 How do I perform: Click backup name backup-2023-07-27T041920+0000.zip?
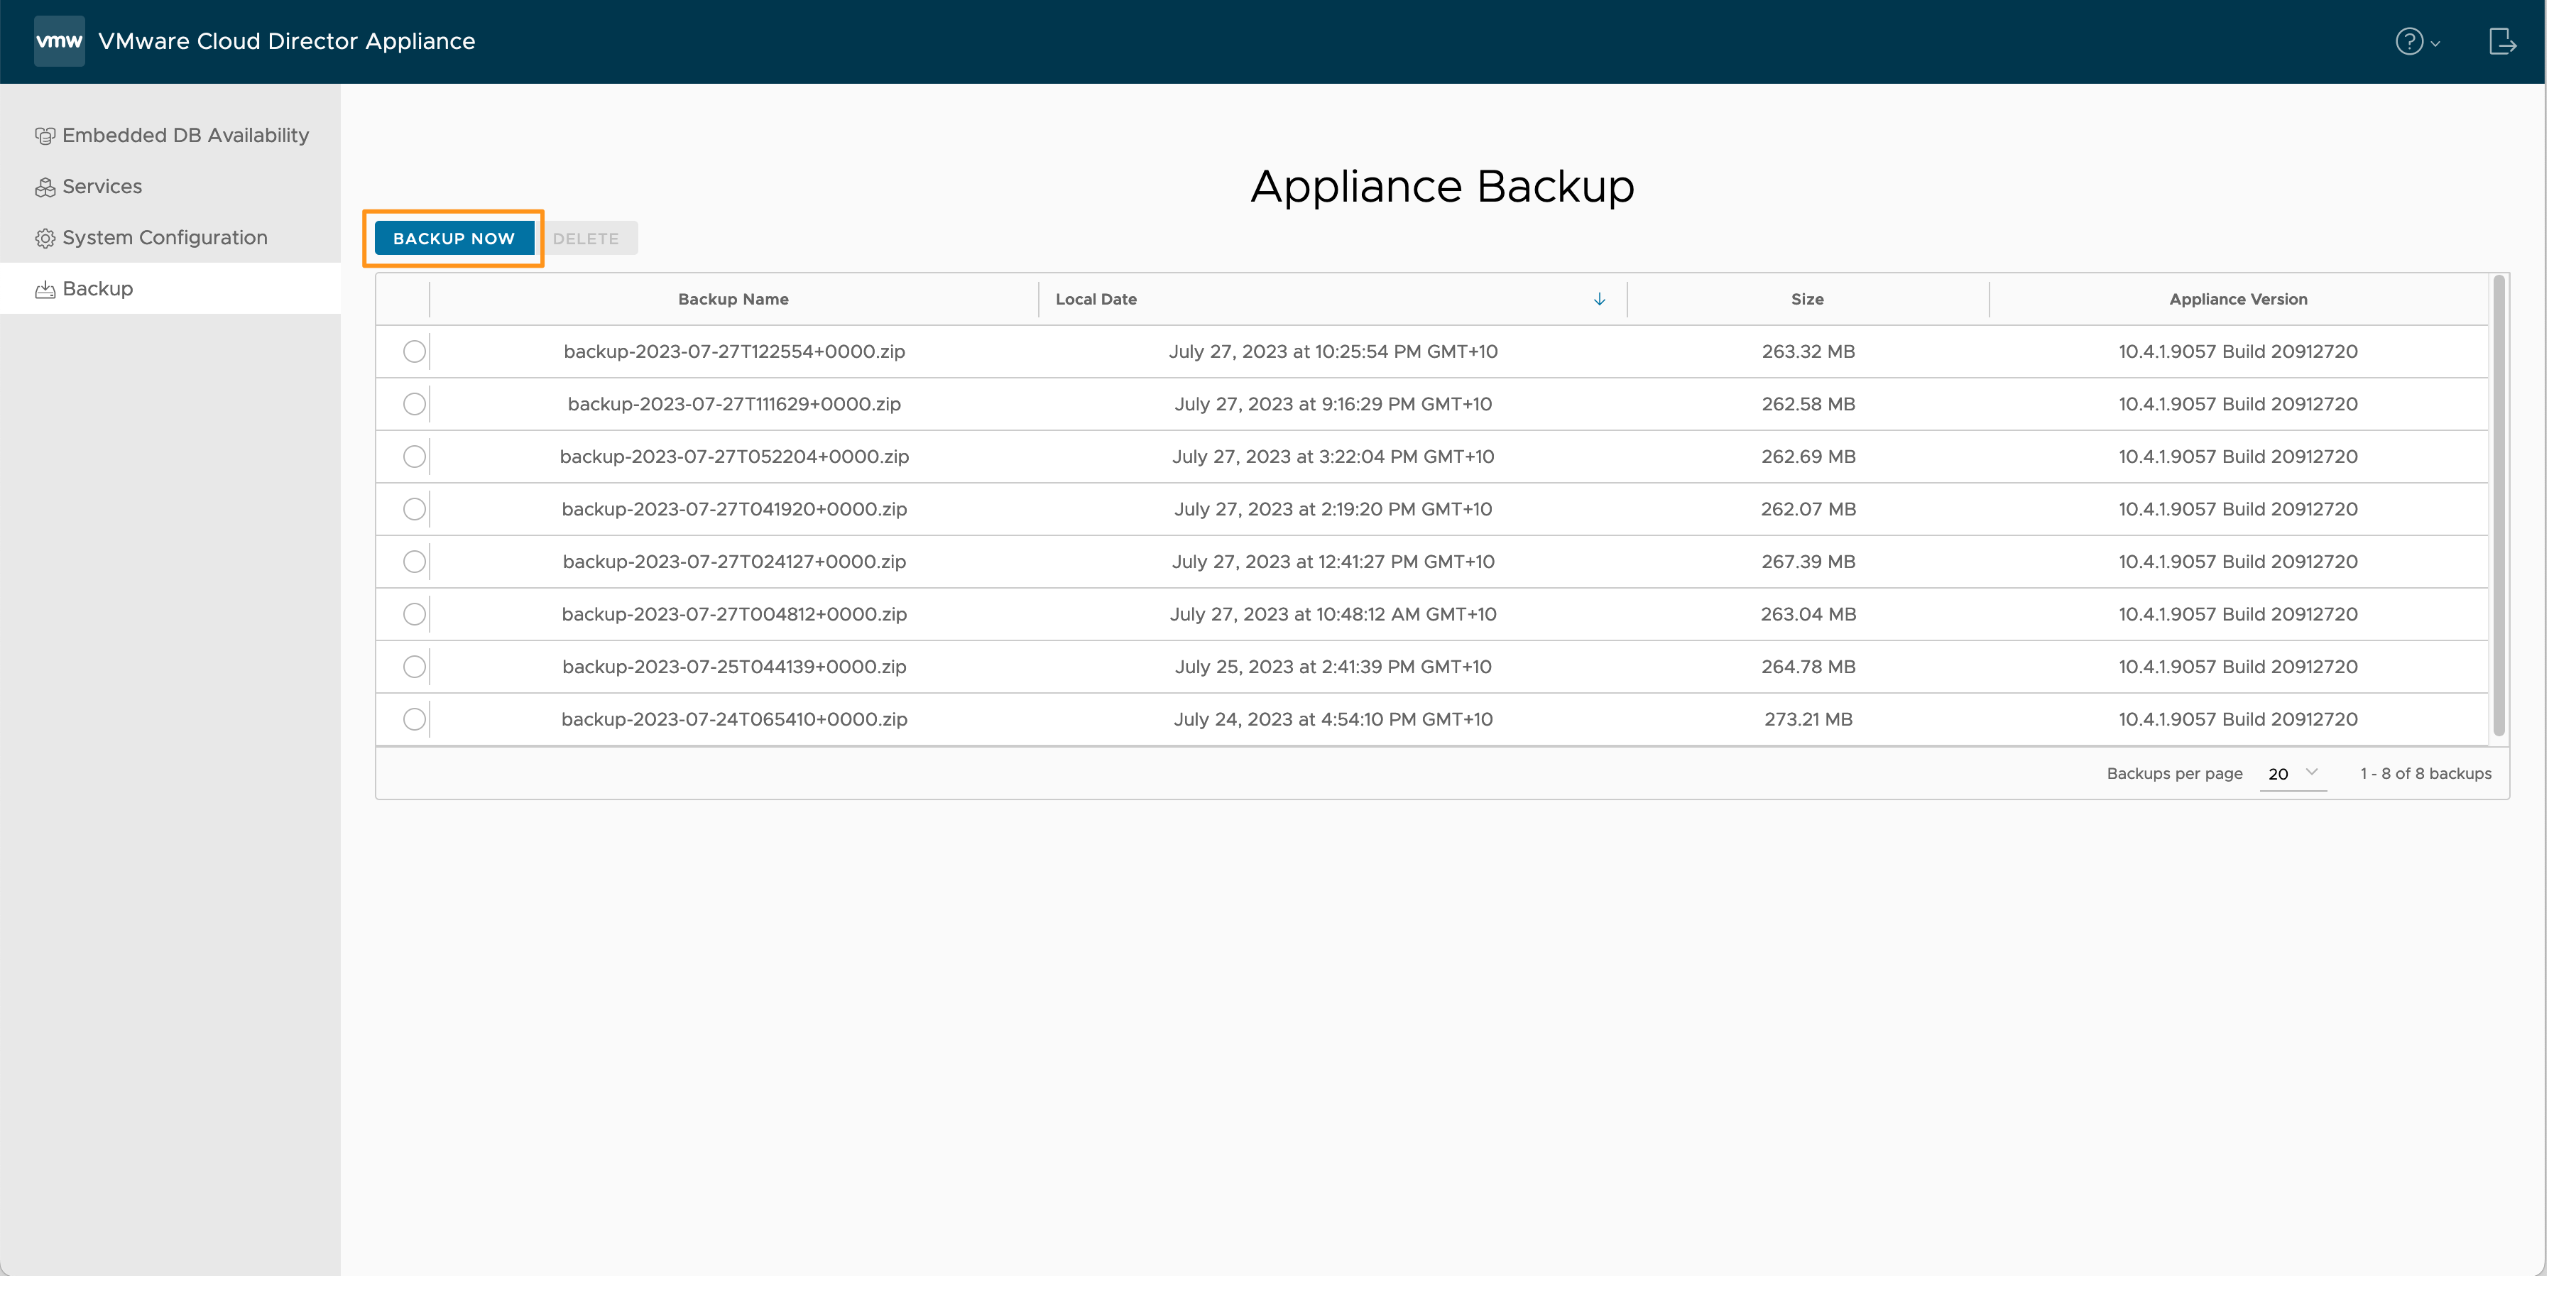[734, 509]
